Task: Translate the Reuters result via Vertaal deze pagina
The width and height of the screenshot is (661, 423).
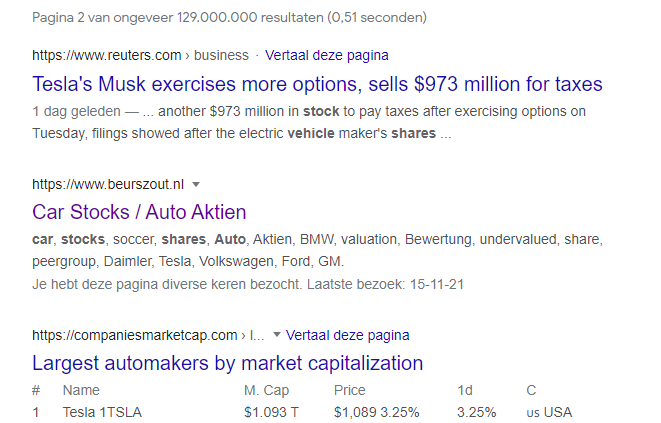Action: click(x=327, y=55)
